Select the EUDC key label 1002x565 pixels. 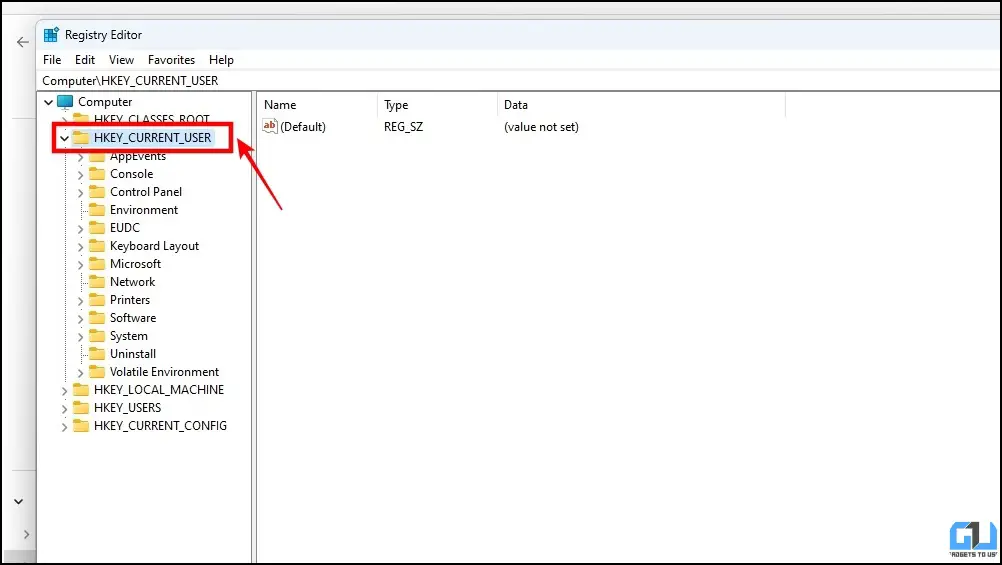point(125,228)
